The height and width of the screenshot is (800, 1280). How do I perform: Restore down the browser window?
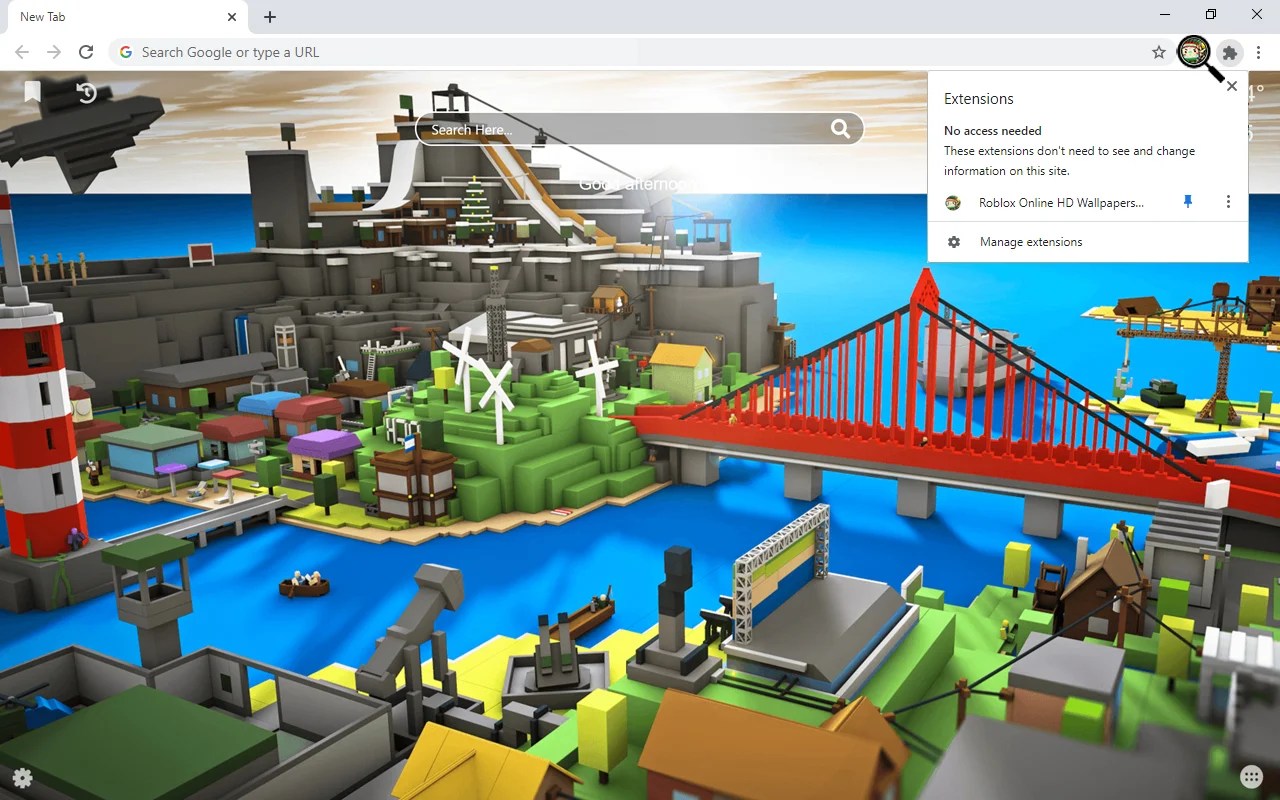(x=1211, y=15)
